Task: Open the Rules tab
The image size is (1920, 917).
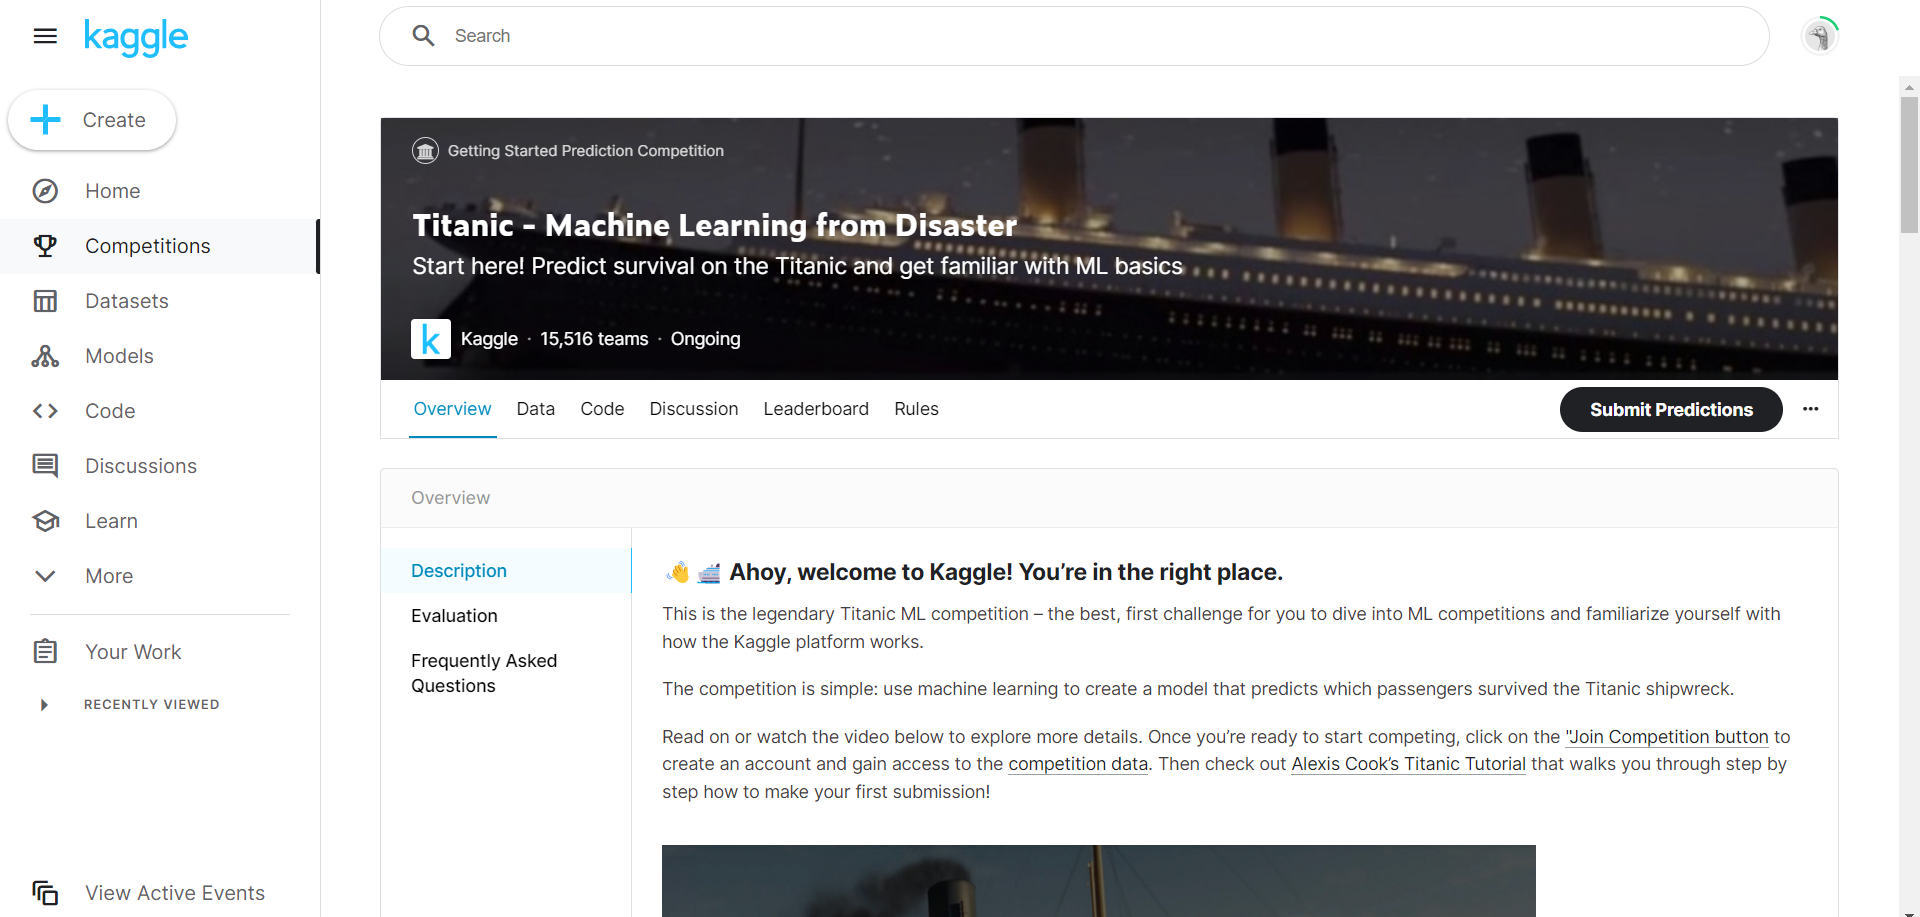Action: pos(916,409)
